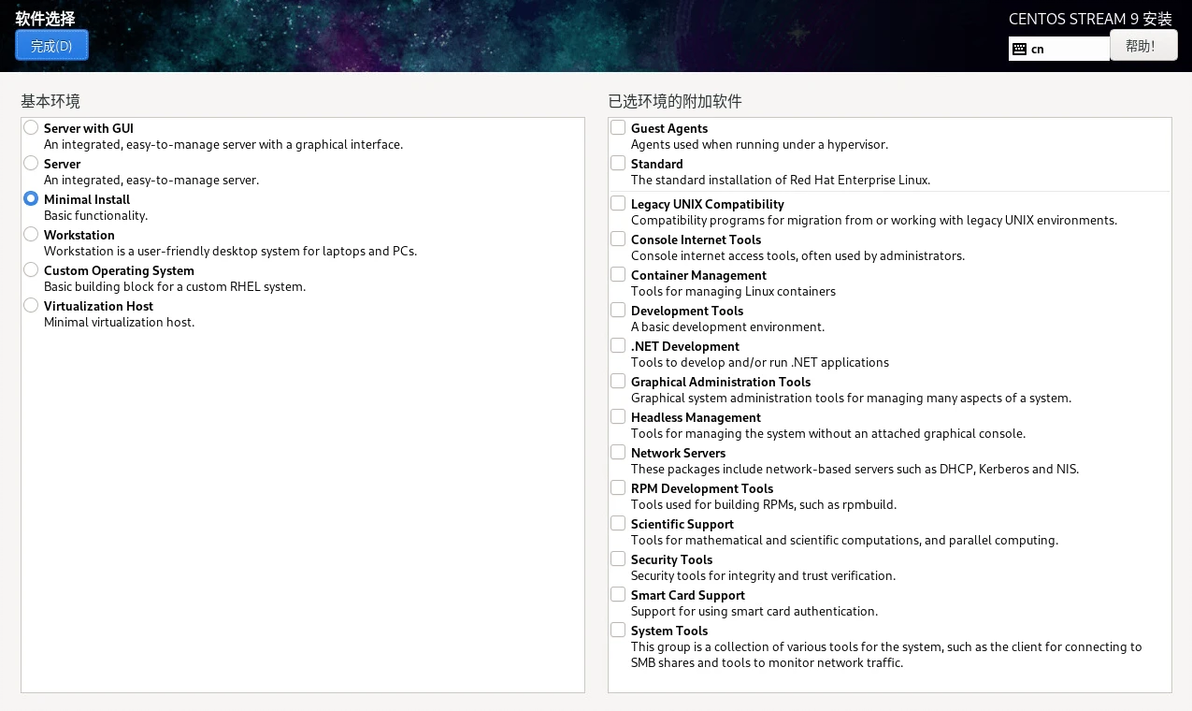Screen dimensions: 1192x711
Task: Enable the Guest Agents checkbox
Action: 618,128
